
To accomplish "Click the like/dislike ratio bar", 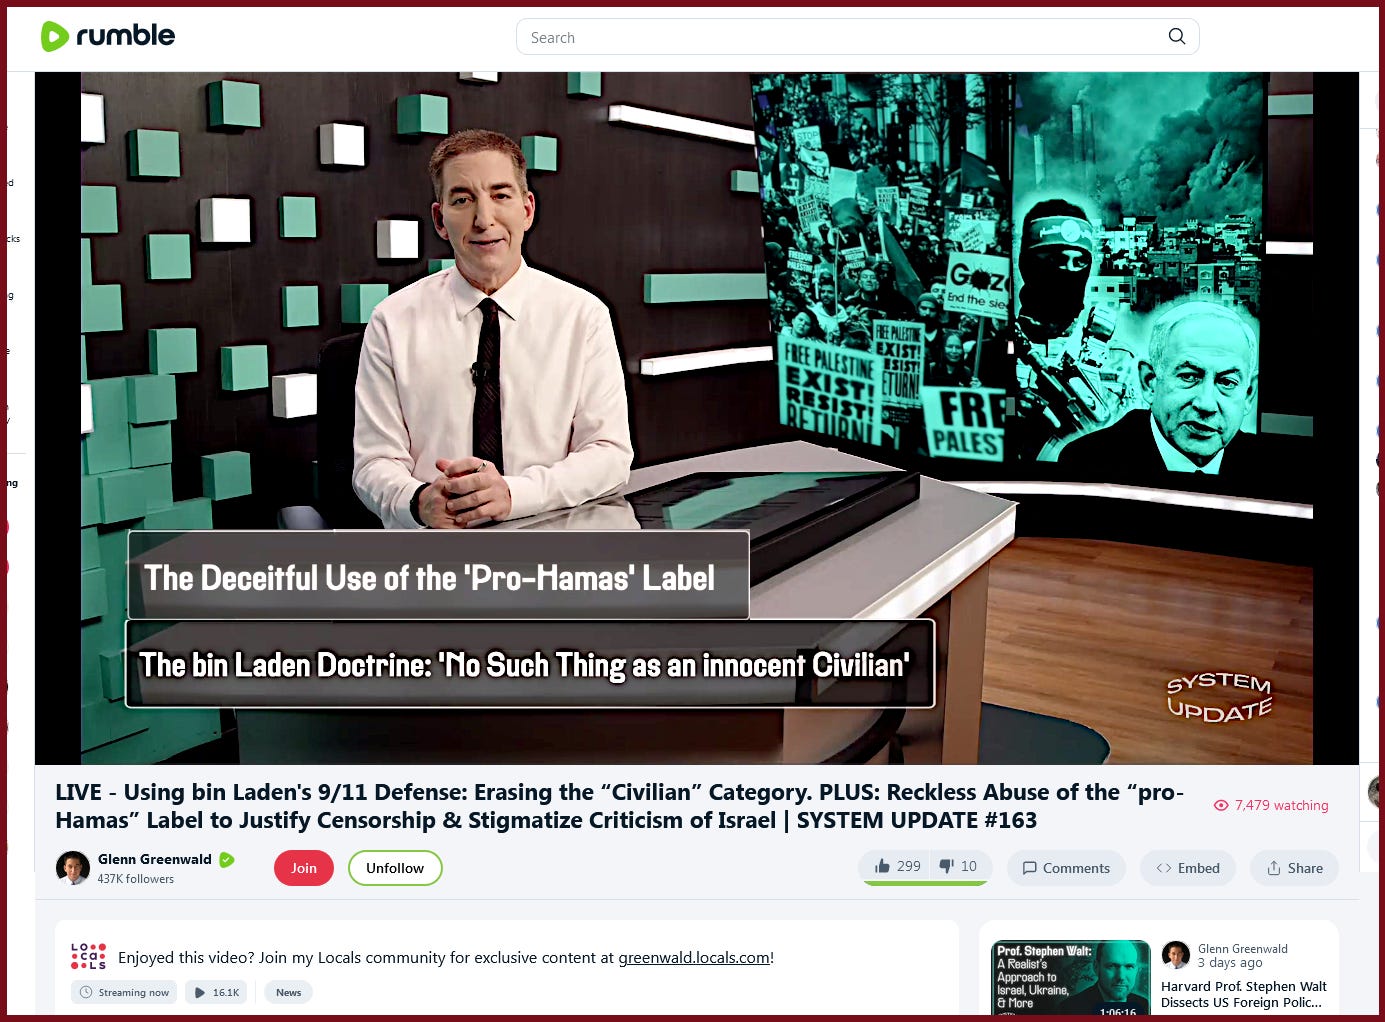I will (x=925, y=884).
